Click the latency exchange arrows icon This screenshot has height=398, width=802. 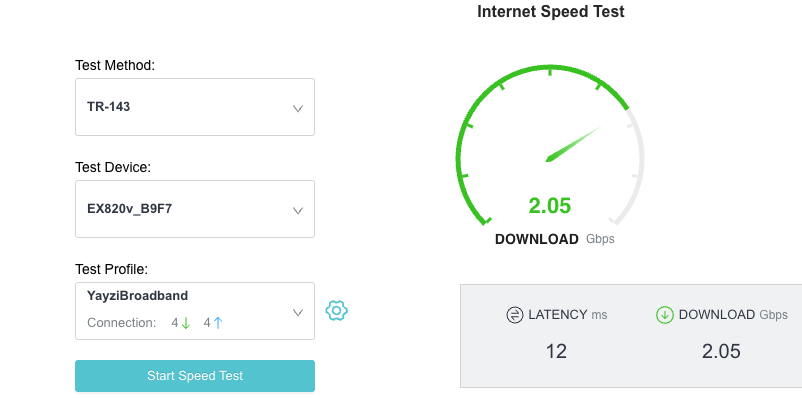coord(515,315)
